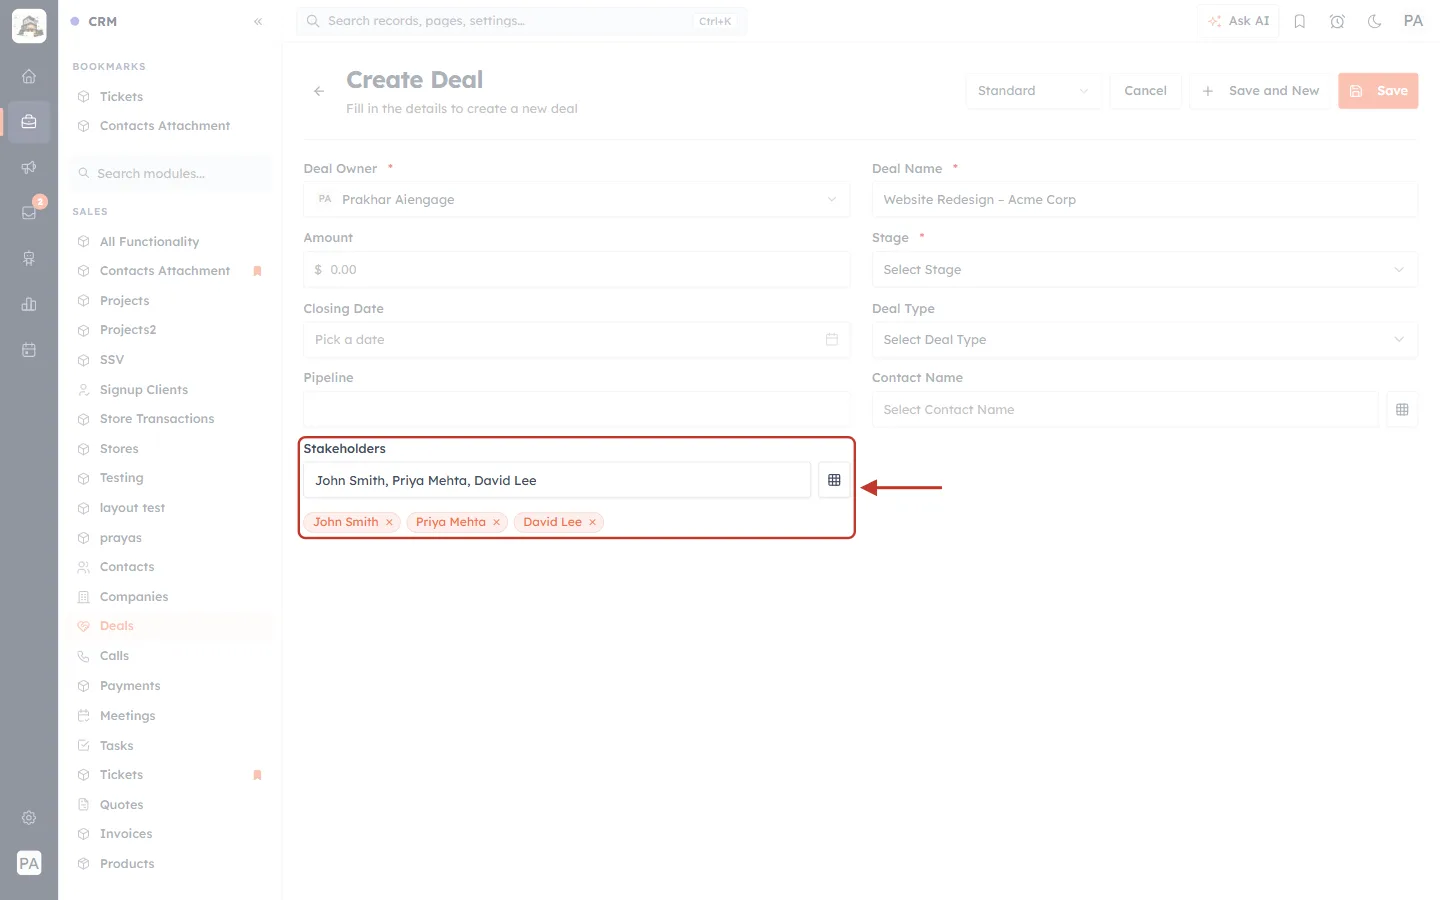Open the Quotes module

tap(122, 805)
